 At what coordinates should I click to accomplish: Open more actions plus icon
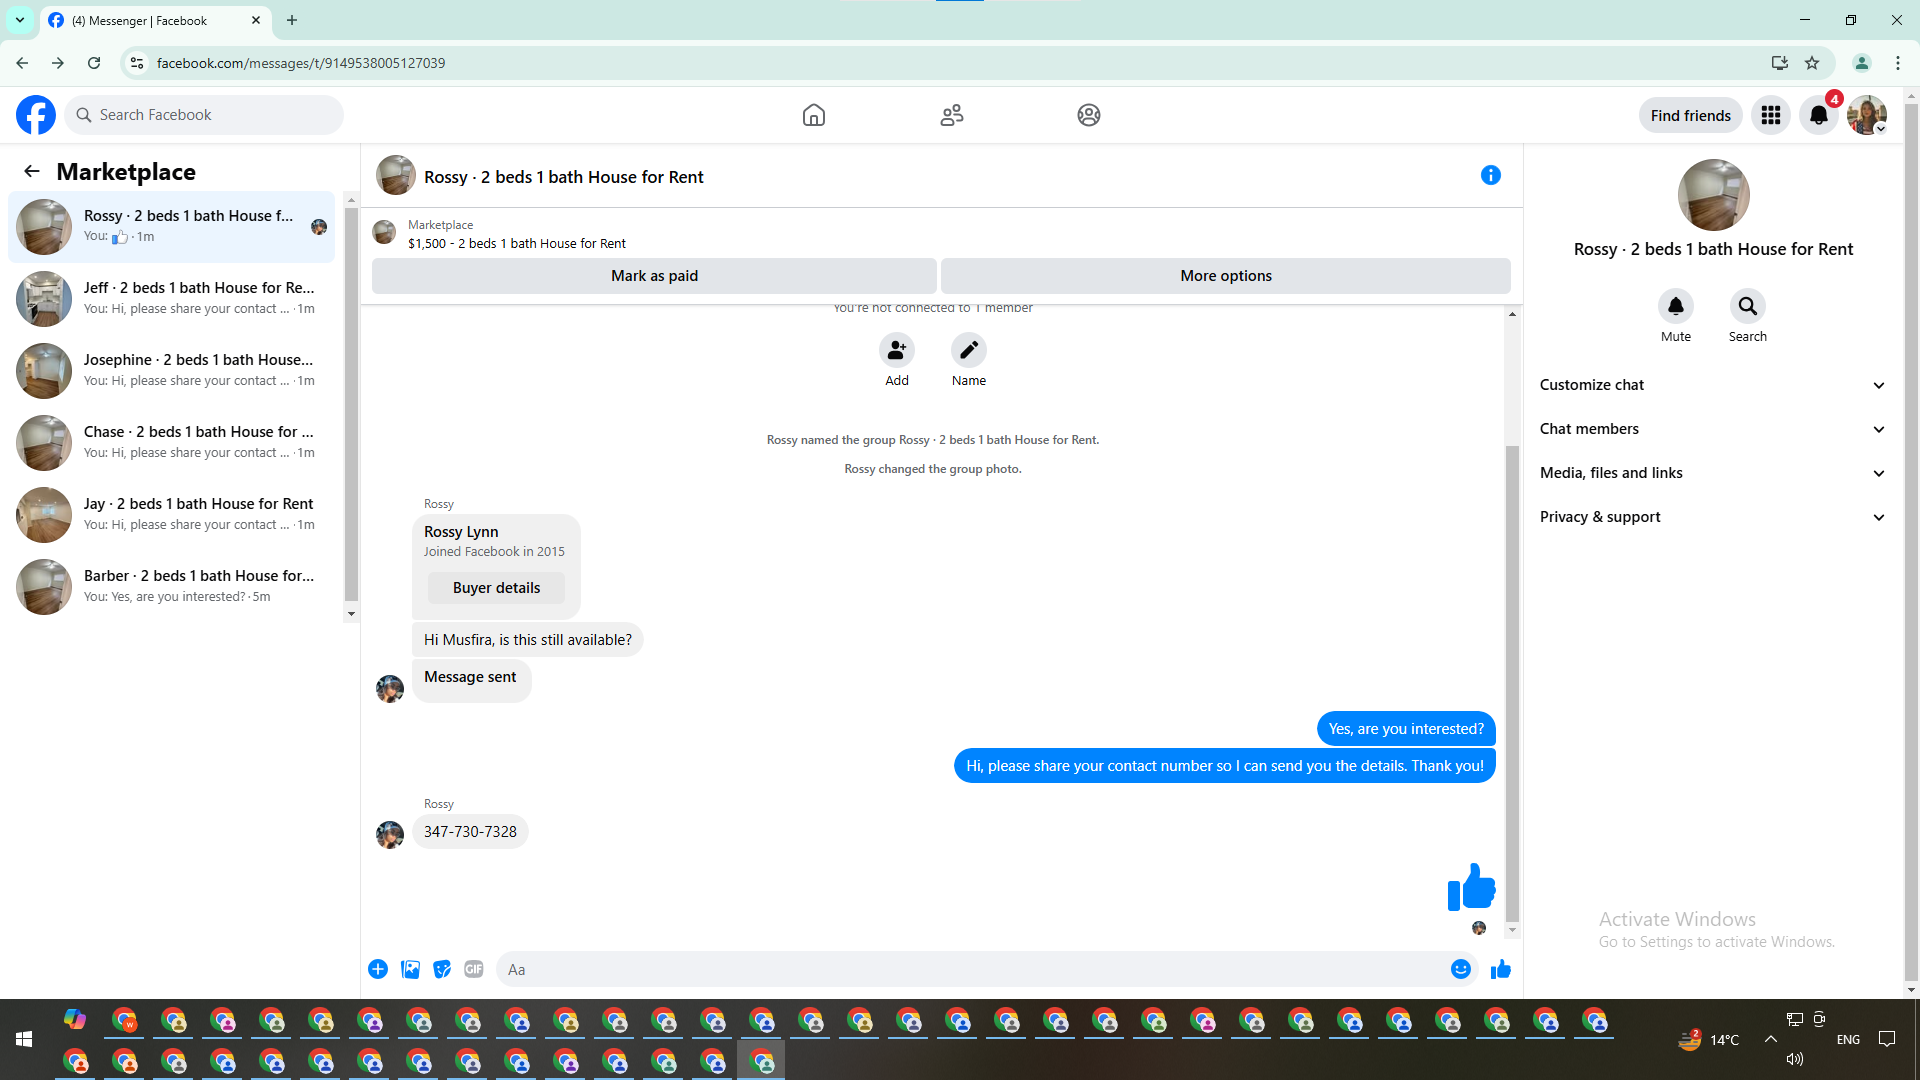[378, 969]
